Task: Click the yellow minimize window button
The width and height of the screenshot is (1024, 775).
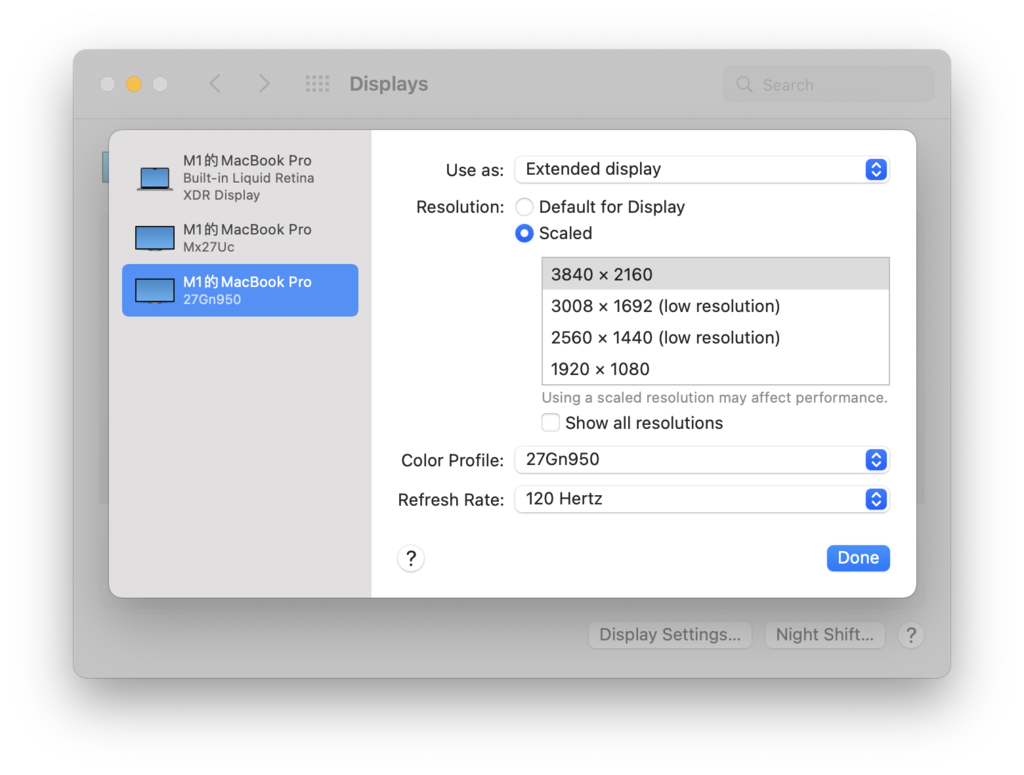Action: click(x=134, y=84)
